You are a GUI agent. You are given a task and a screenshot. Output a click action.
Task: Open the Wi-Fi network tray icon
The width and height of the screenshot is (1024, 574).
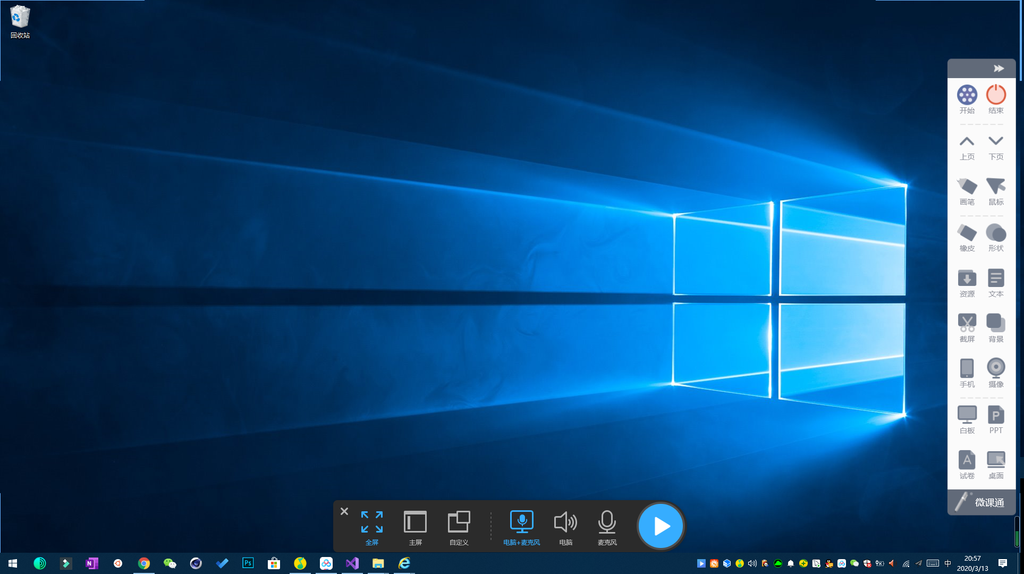(x=906, y=564)
